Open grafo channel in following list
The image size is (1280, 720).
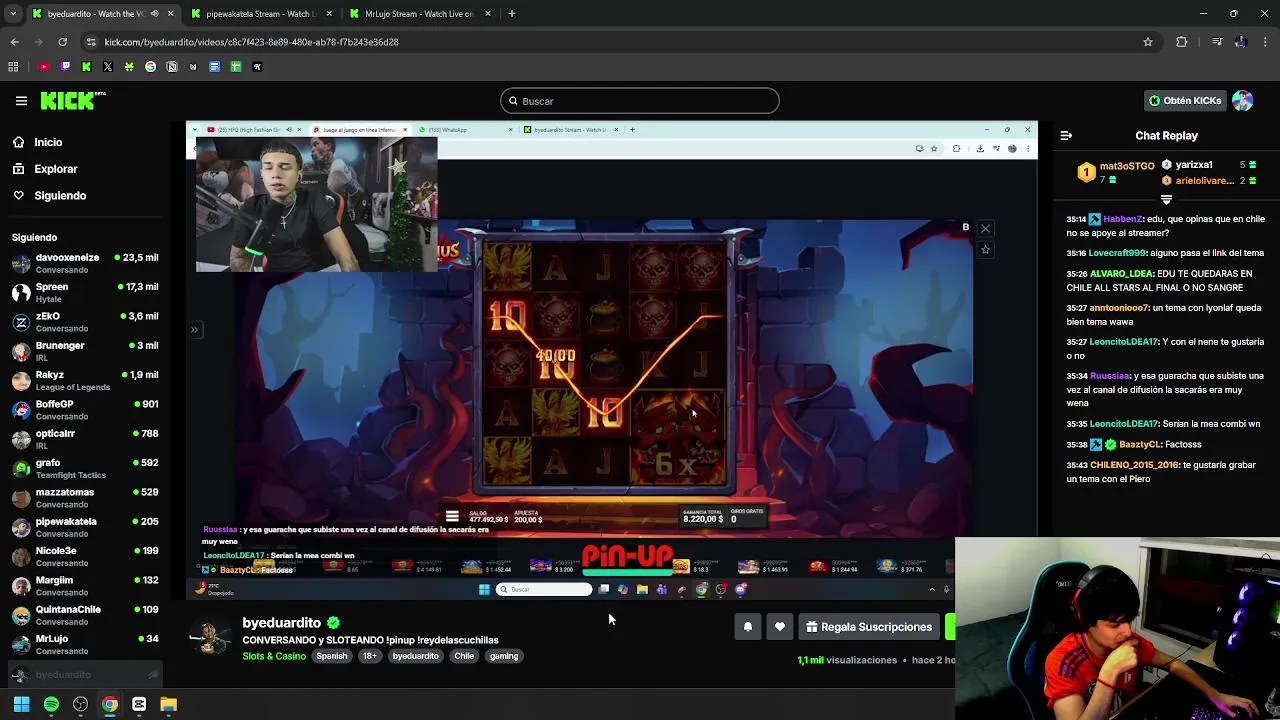tap(85, 468)
